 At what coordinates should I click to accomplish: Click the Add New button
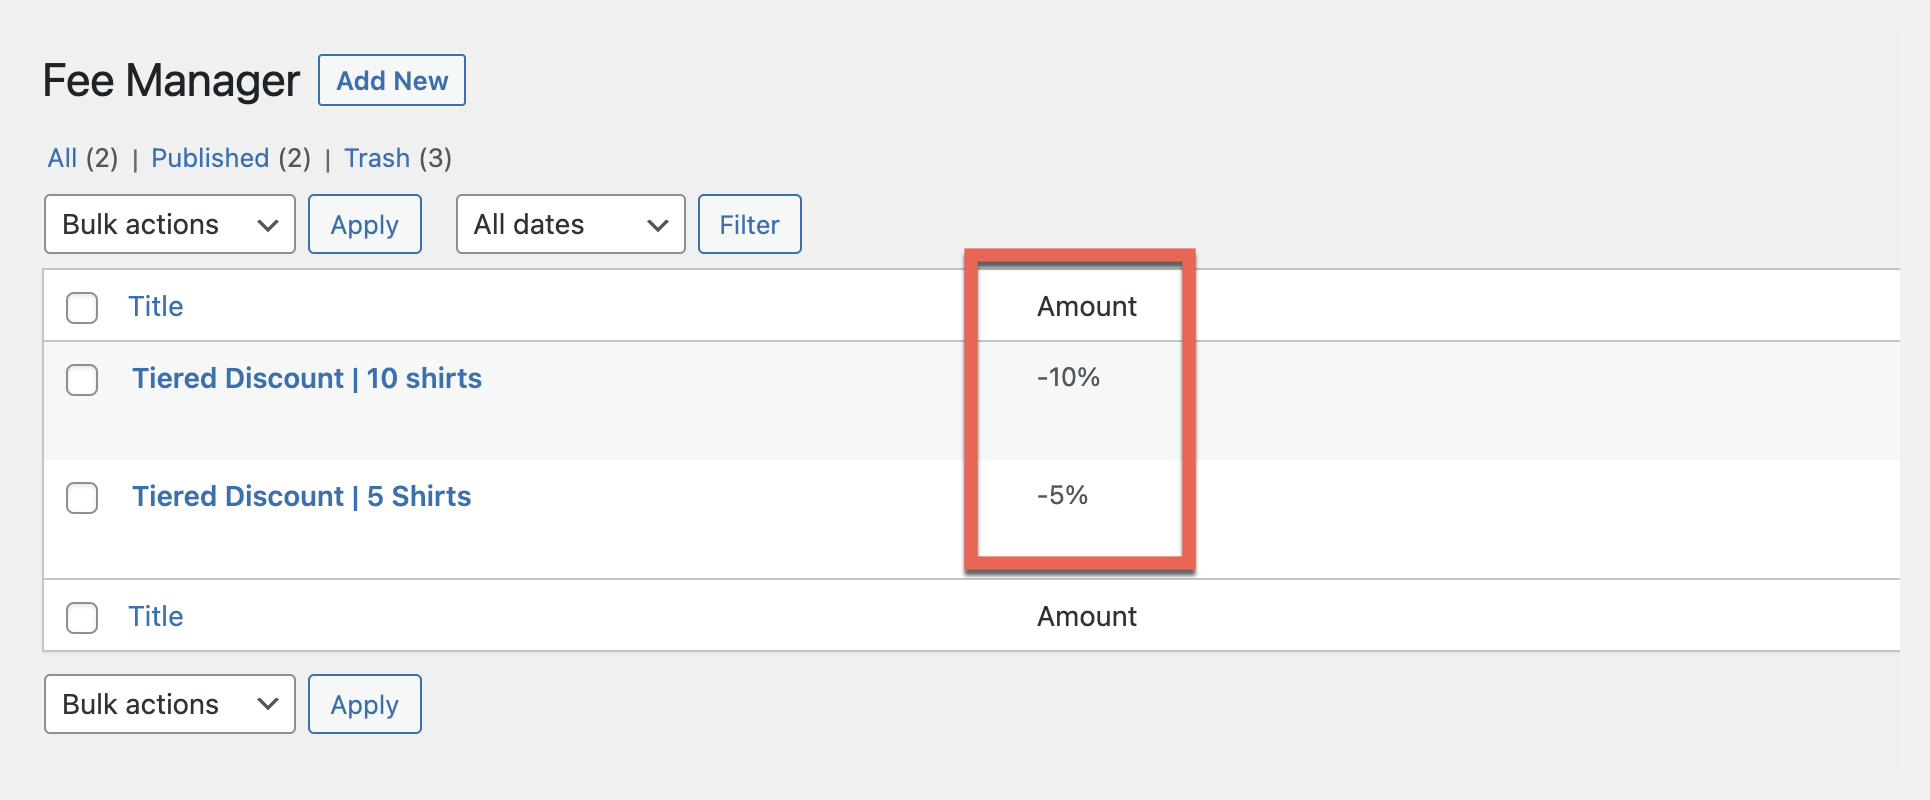[x=391, y=81]
